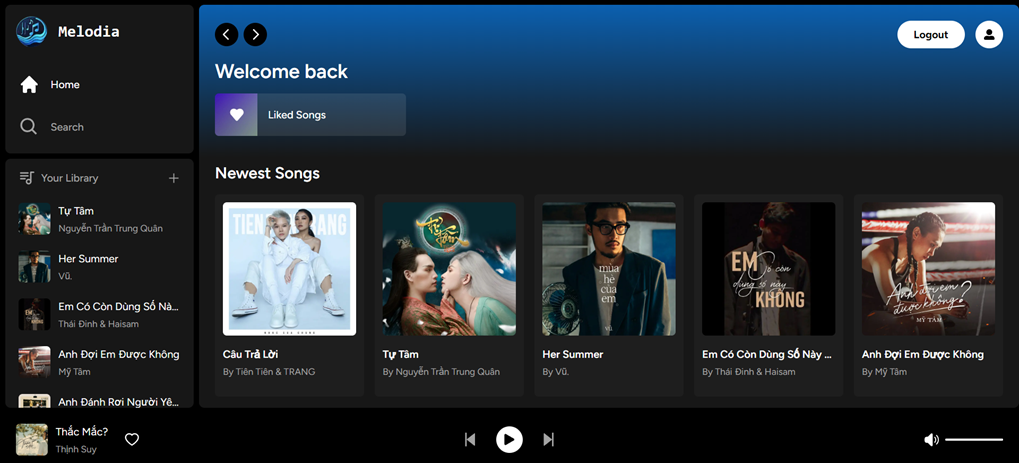The image size is (1019, 463).
Task: Add to library with the plus icon
Action: coord(174,178)
